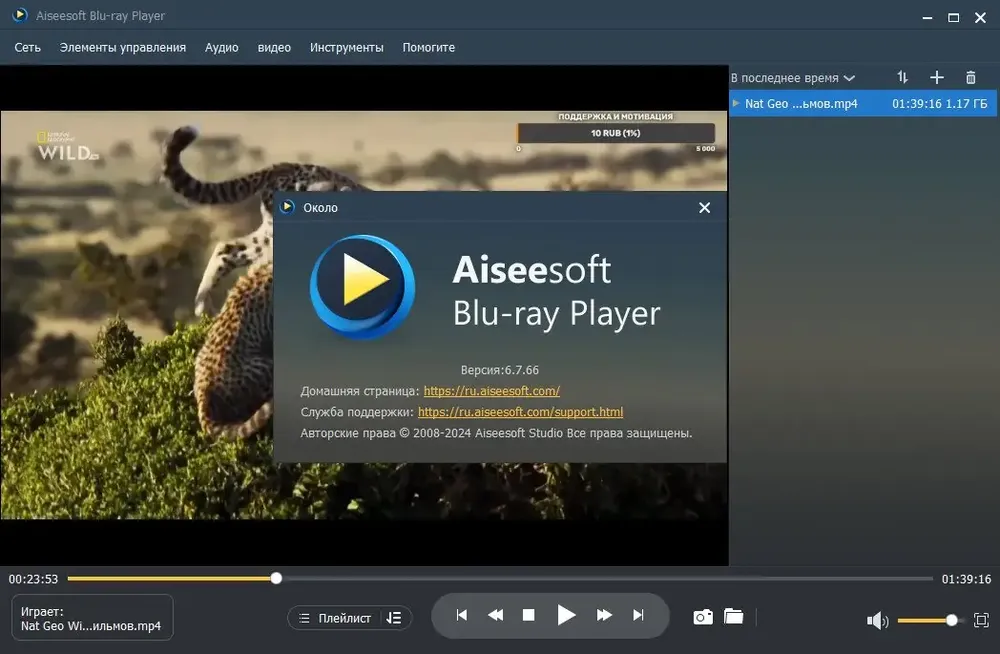Click the trash icon to clear playlist
1000x654 pixels.
tap(971, 77)
